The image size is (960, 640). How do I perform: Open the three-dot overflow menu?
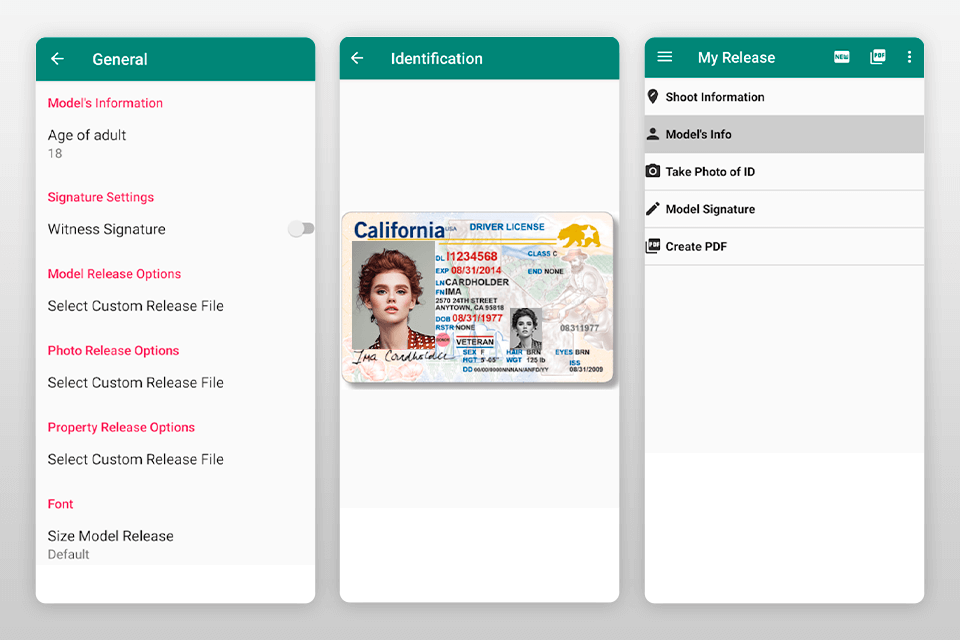coord(909,57)
